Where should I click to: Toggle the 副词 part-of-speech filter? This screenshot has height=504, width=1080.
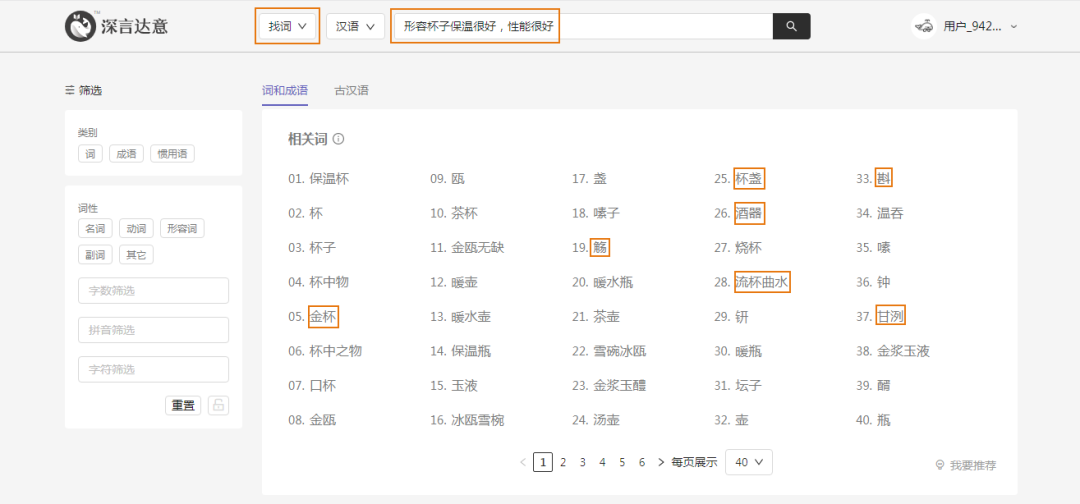click(95, 255)
